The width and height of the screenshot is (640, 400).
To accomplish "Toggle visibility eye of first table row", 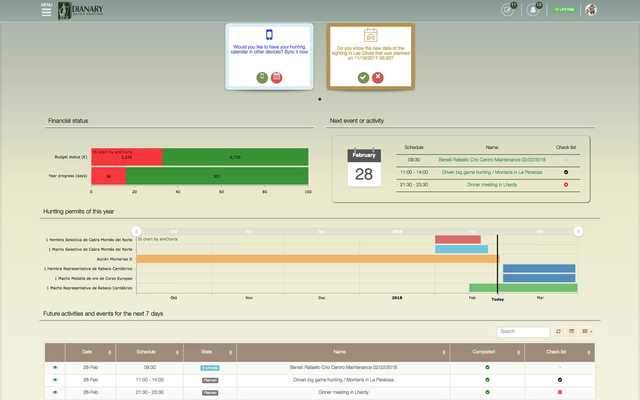I will [x=55, y=367].
